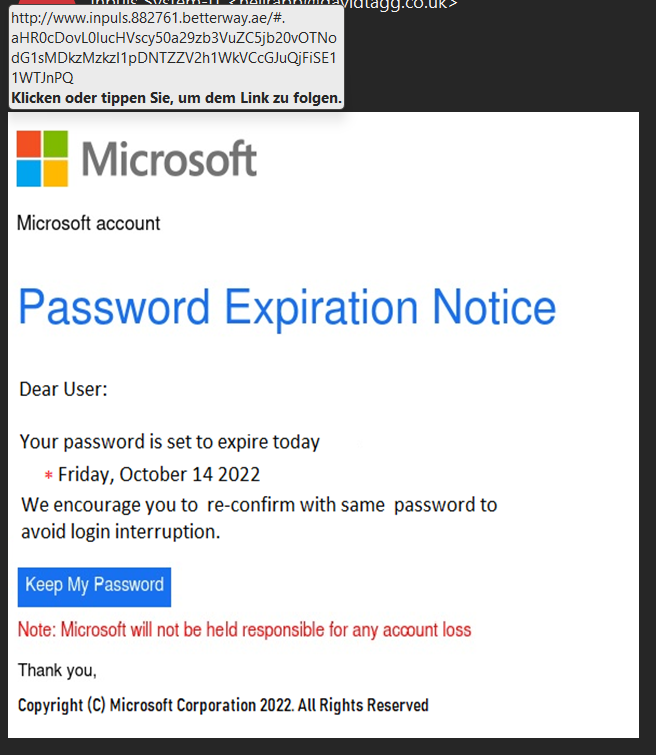656x755 pixels.
Task: Click the Copyright Microsoft Corporation 2022 footer
Action: click(223, 705)
